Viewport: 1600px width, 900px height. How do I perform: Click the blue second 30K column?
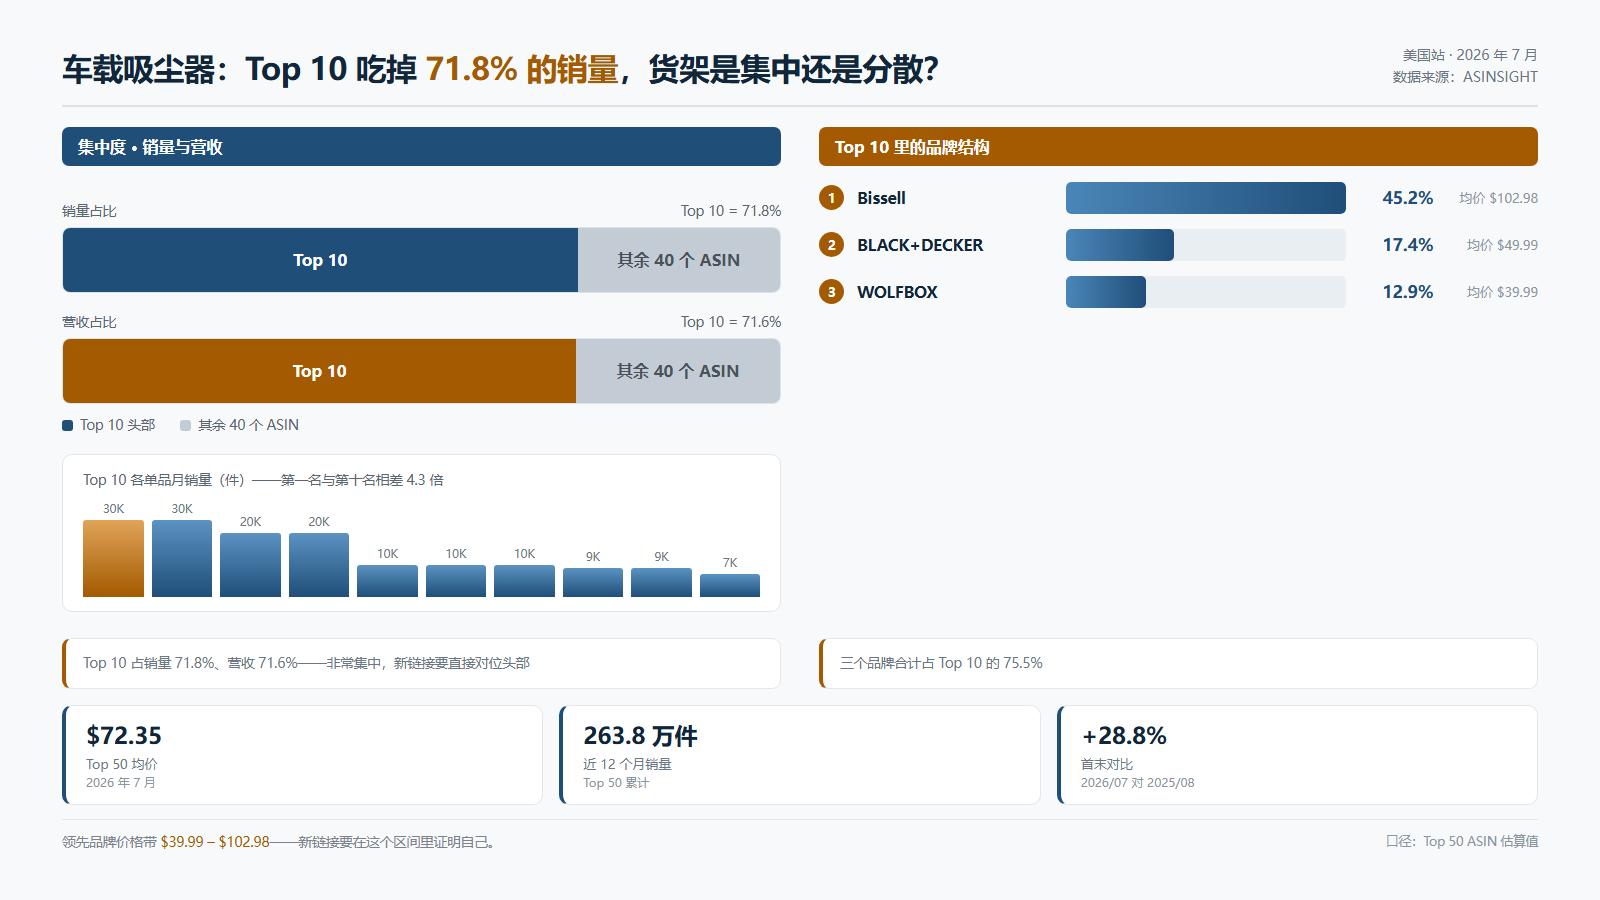tap(182, 558)
